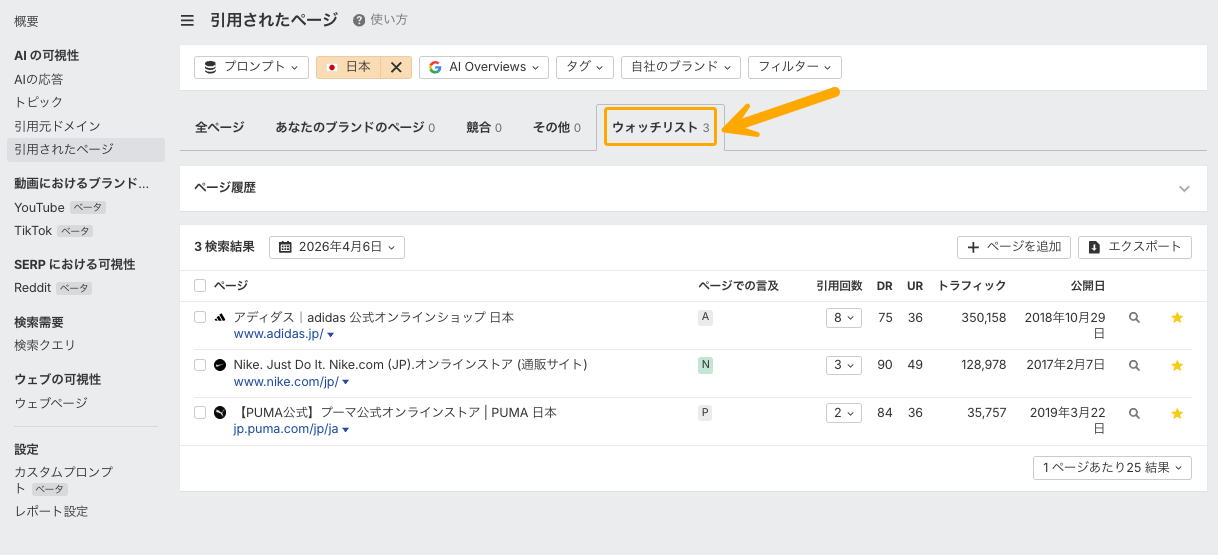Image resolution: width=1218 pixels, height=555 pixels.
Task: Select the Nike row checkbox
Action: [x=200, y=365]
